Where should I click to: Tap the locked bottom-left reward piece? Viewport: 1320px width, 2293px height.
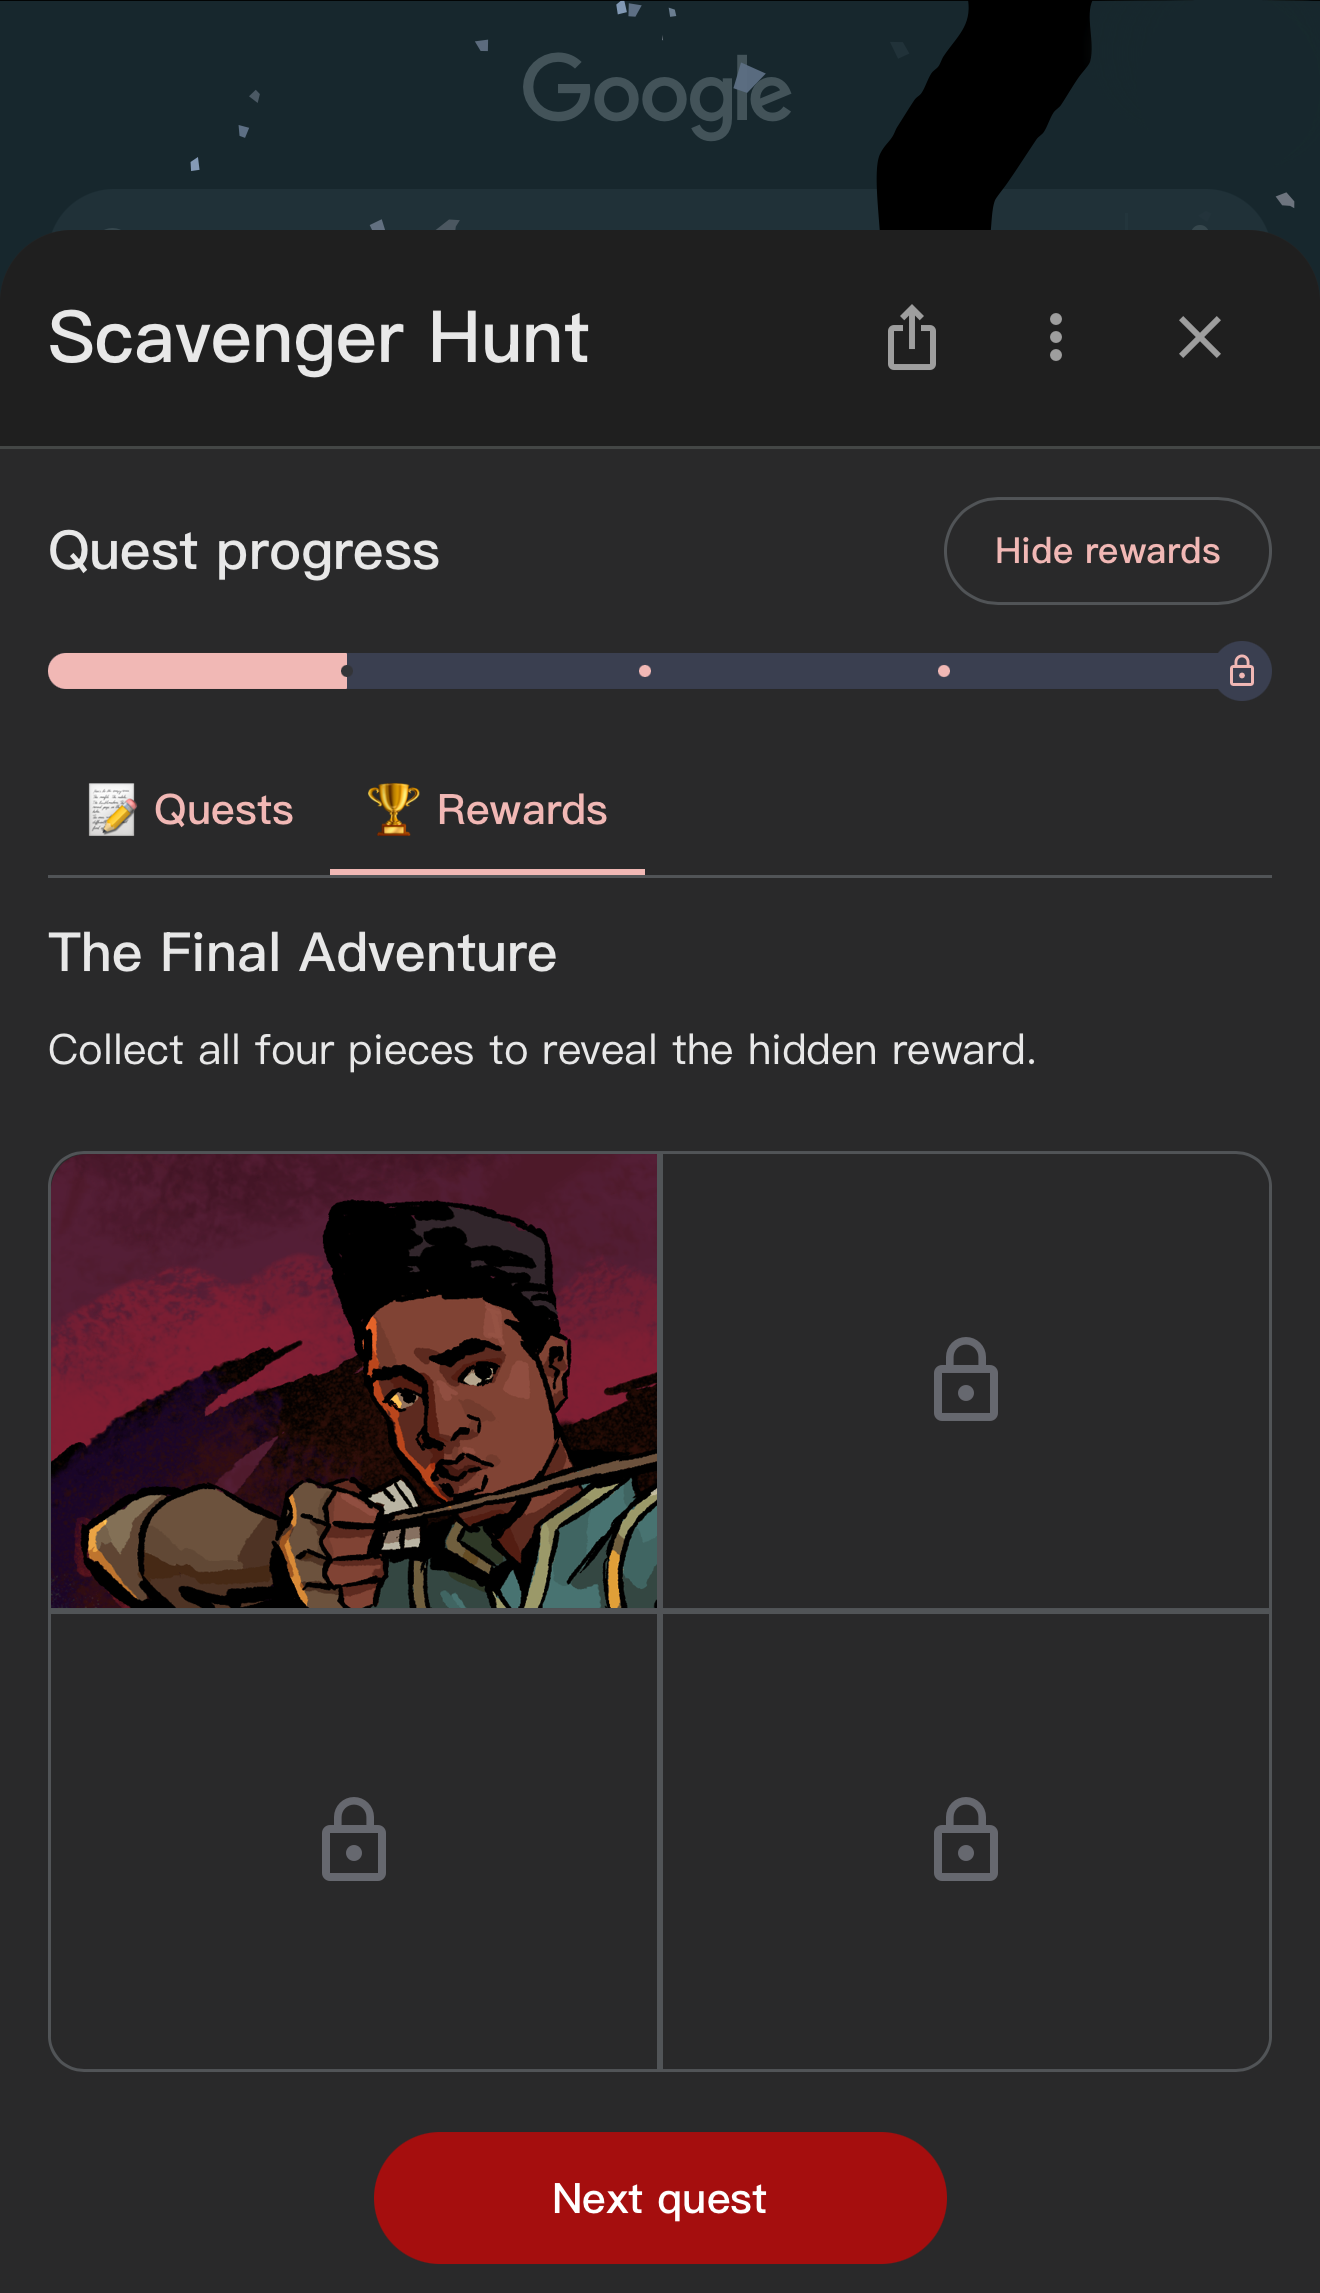point(354,1840)
